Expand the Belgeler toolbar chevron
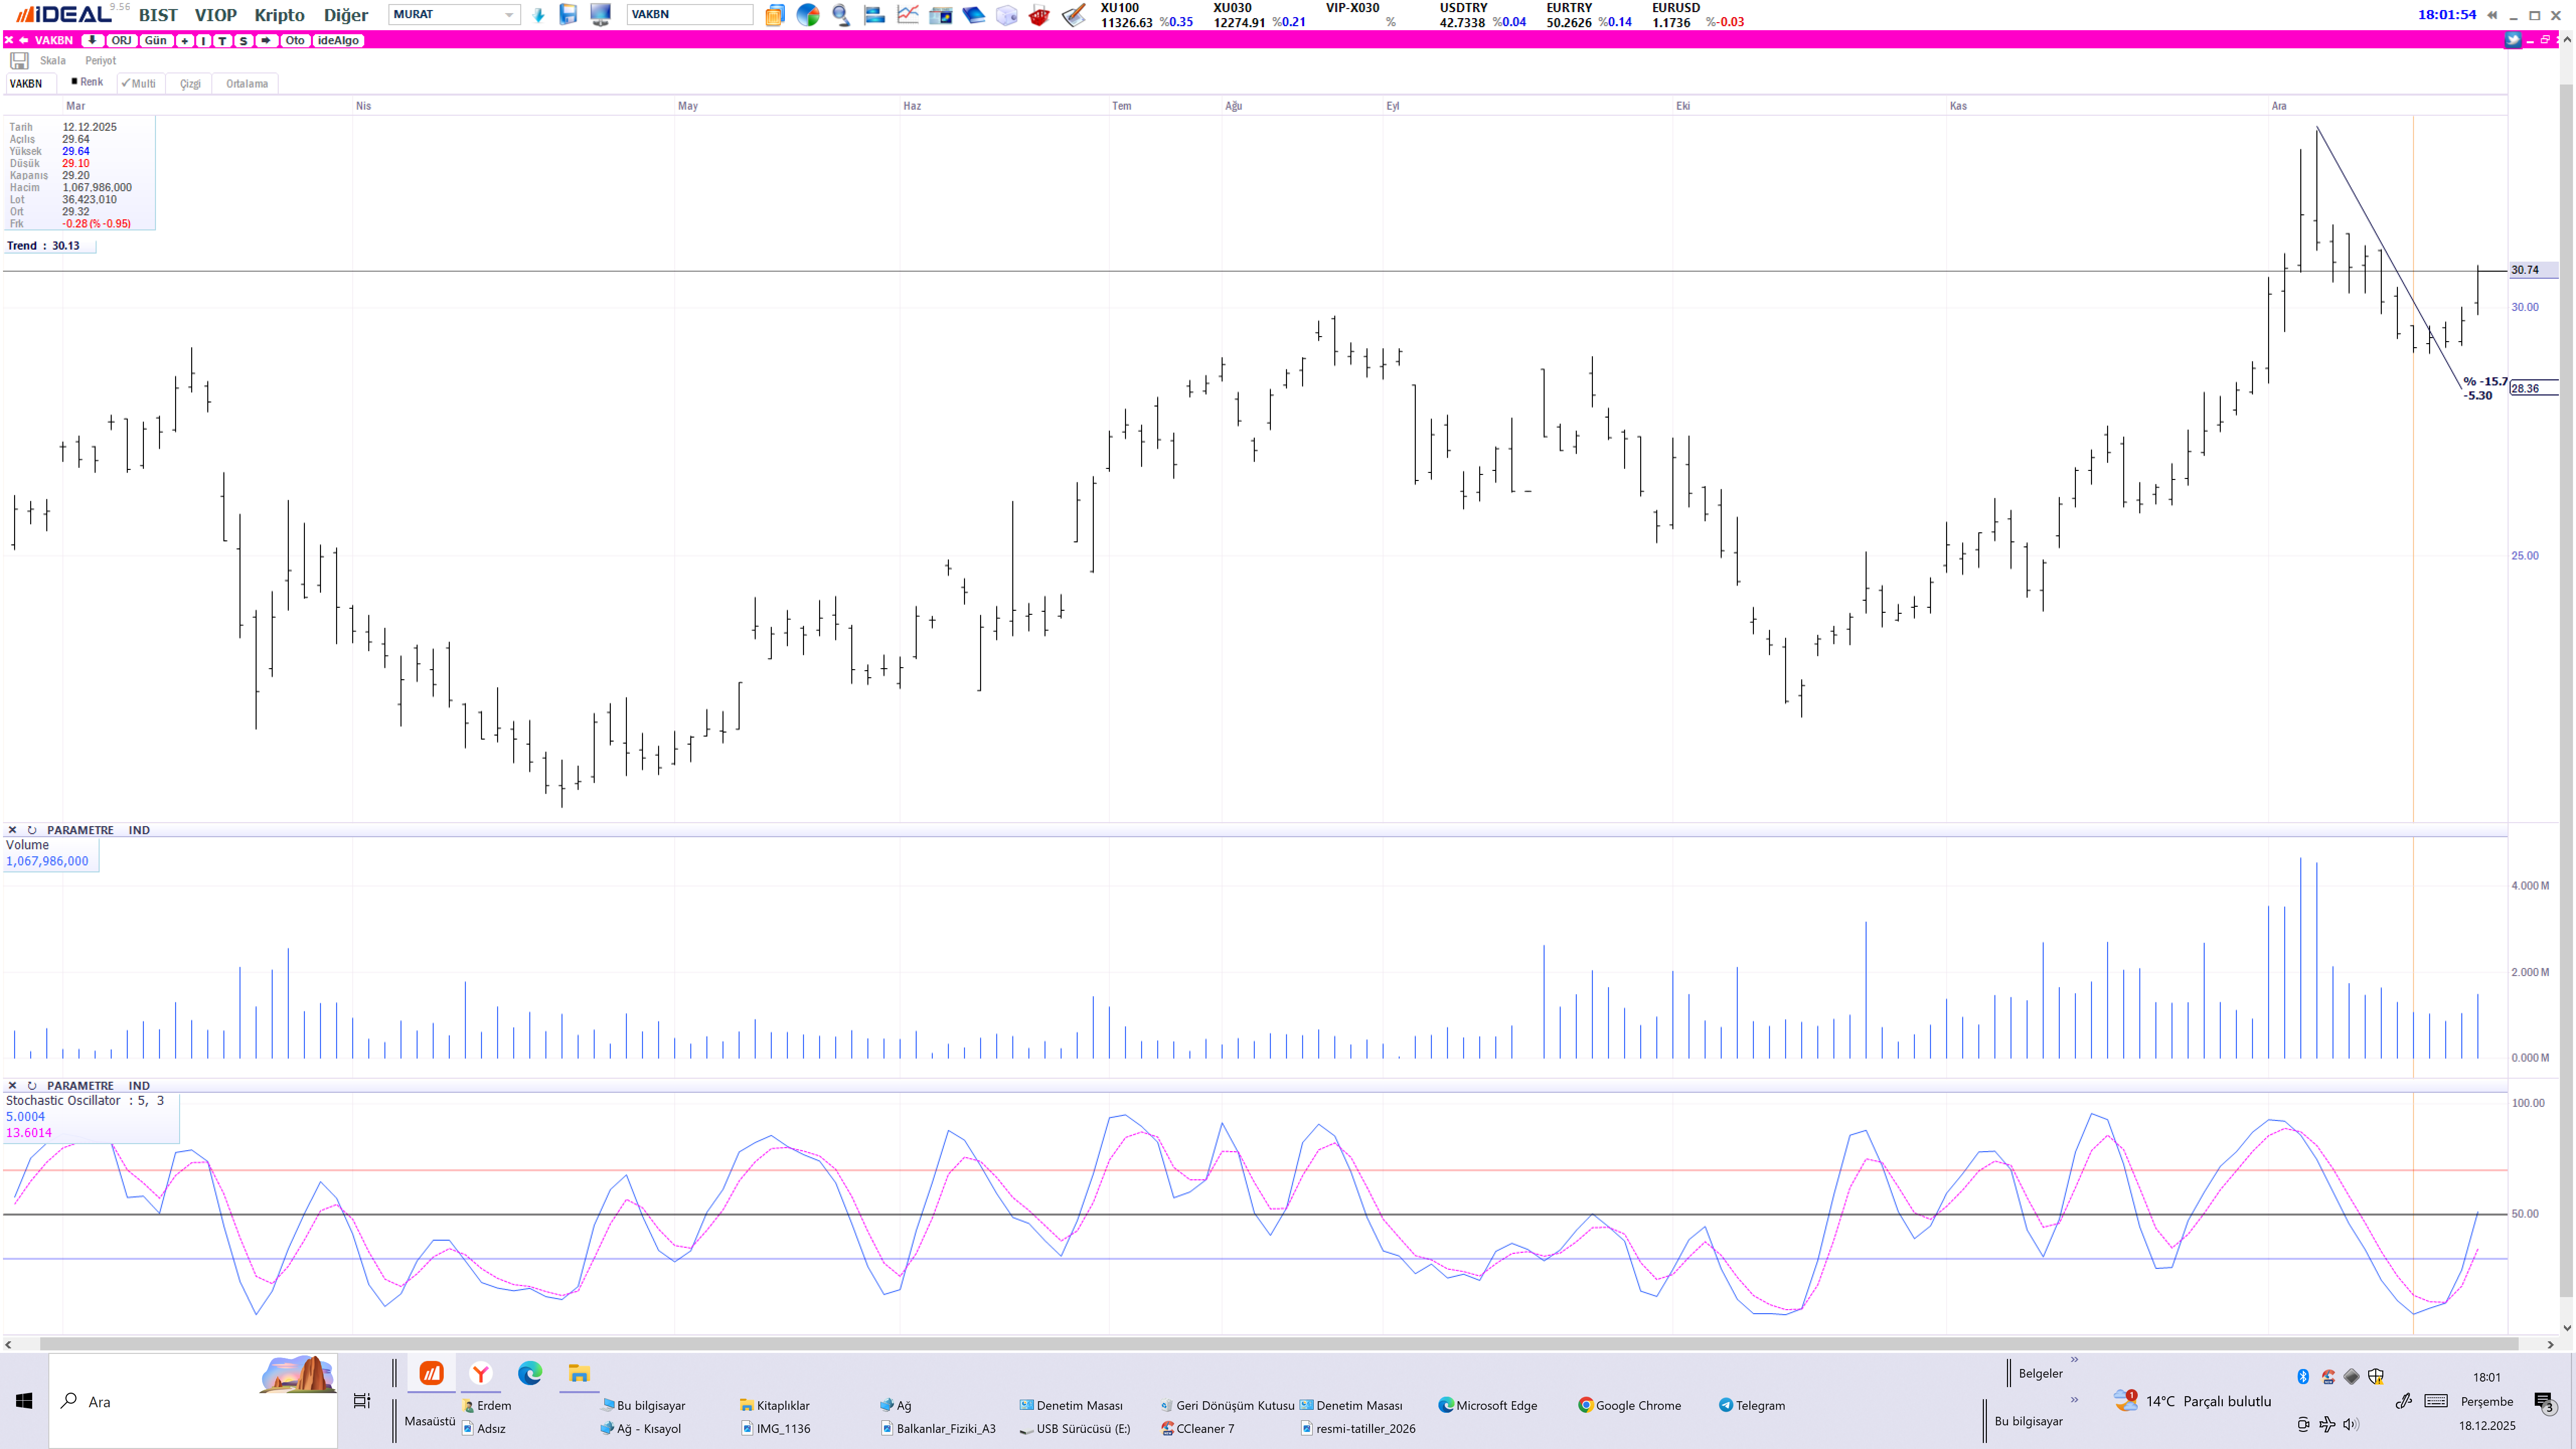Screen dimensions: 2576x1449 click(x=2075, y=1360)
